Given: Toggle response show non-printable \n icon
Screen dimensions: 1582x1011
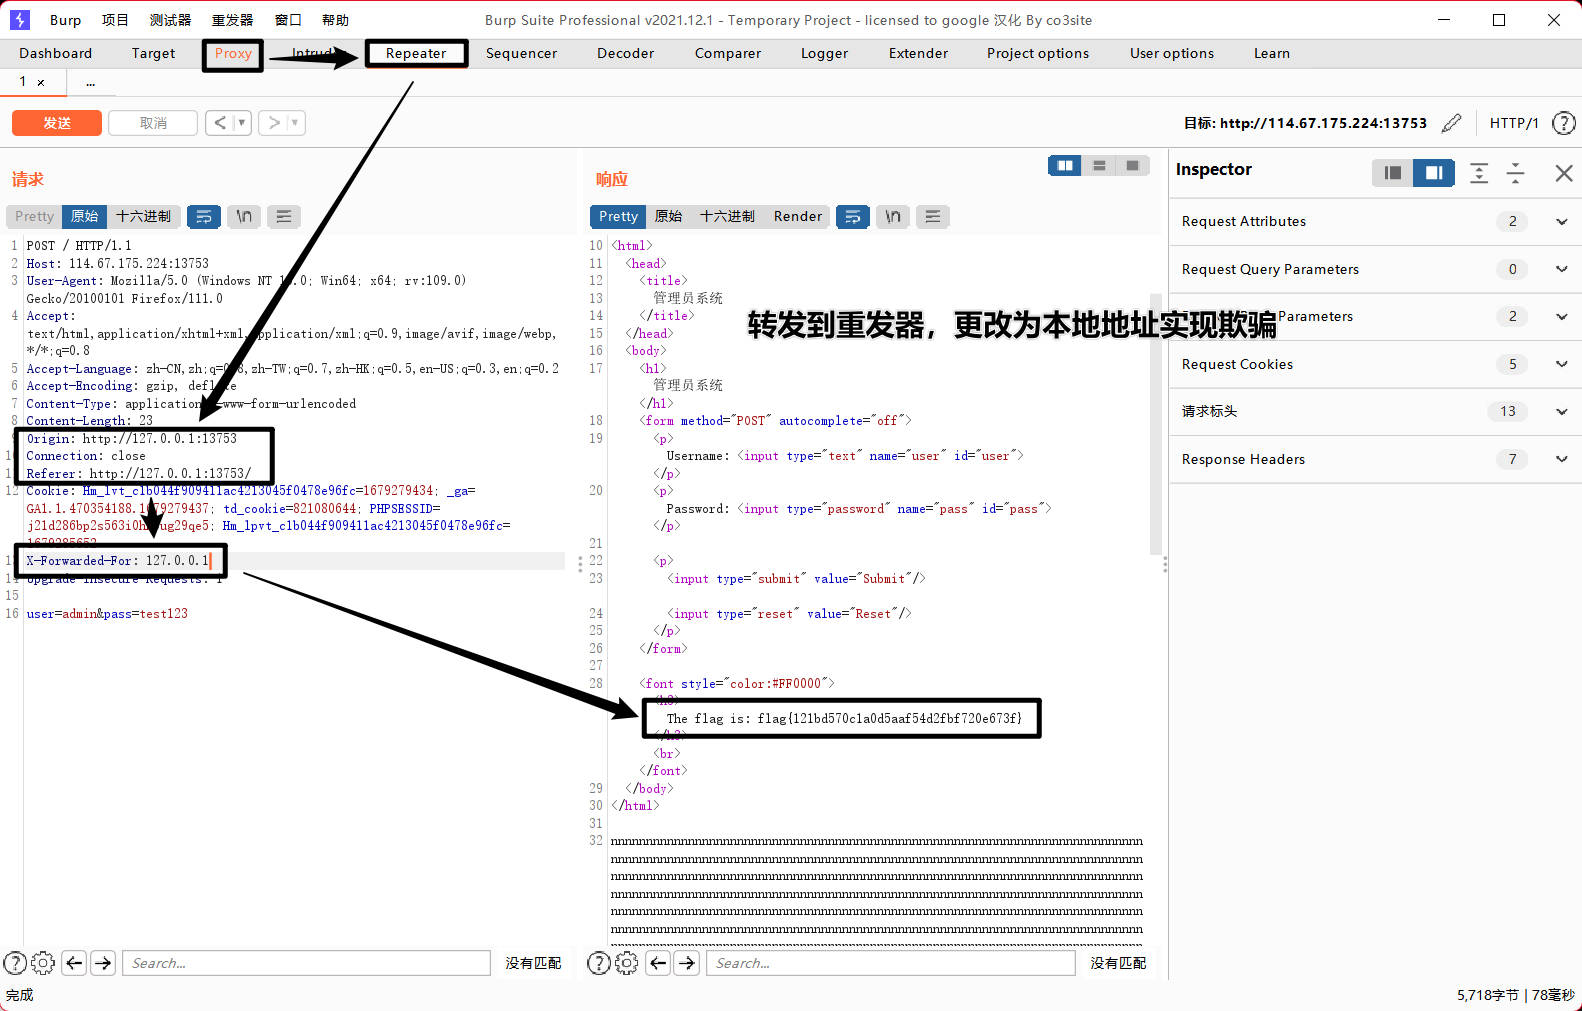Looking at the screenshot, I should pos(893,216).
